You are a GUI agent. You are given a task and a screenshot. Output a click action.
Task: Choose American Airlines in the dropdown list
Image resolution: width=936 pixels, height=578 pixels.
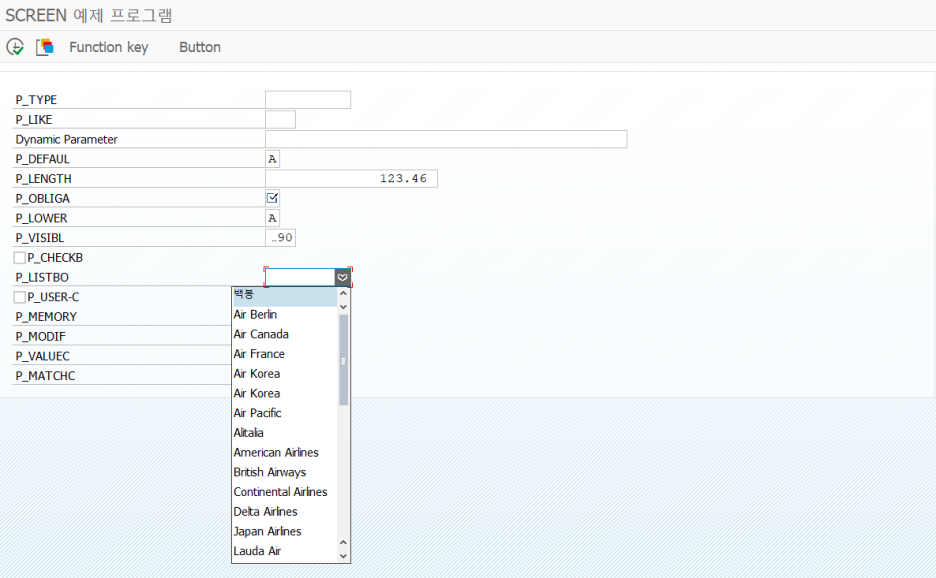[276, 452]
